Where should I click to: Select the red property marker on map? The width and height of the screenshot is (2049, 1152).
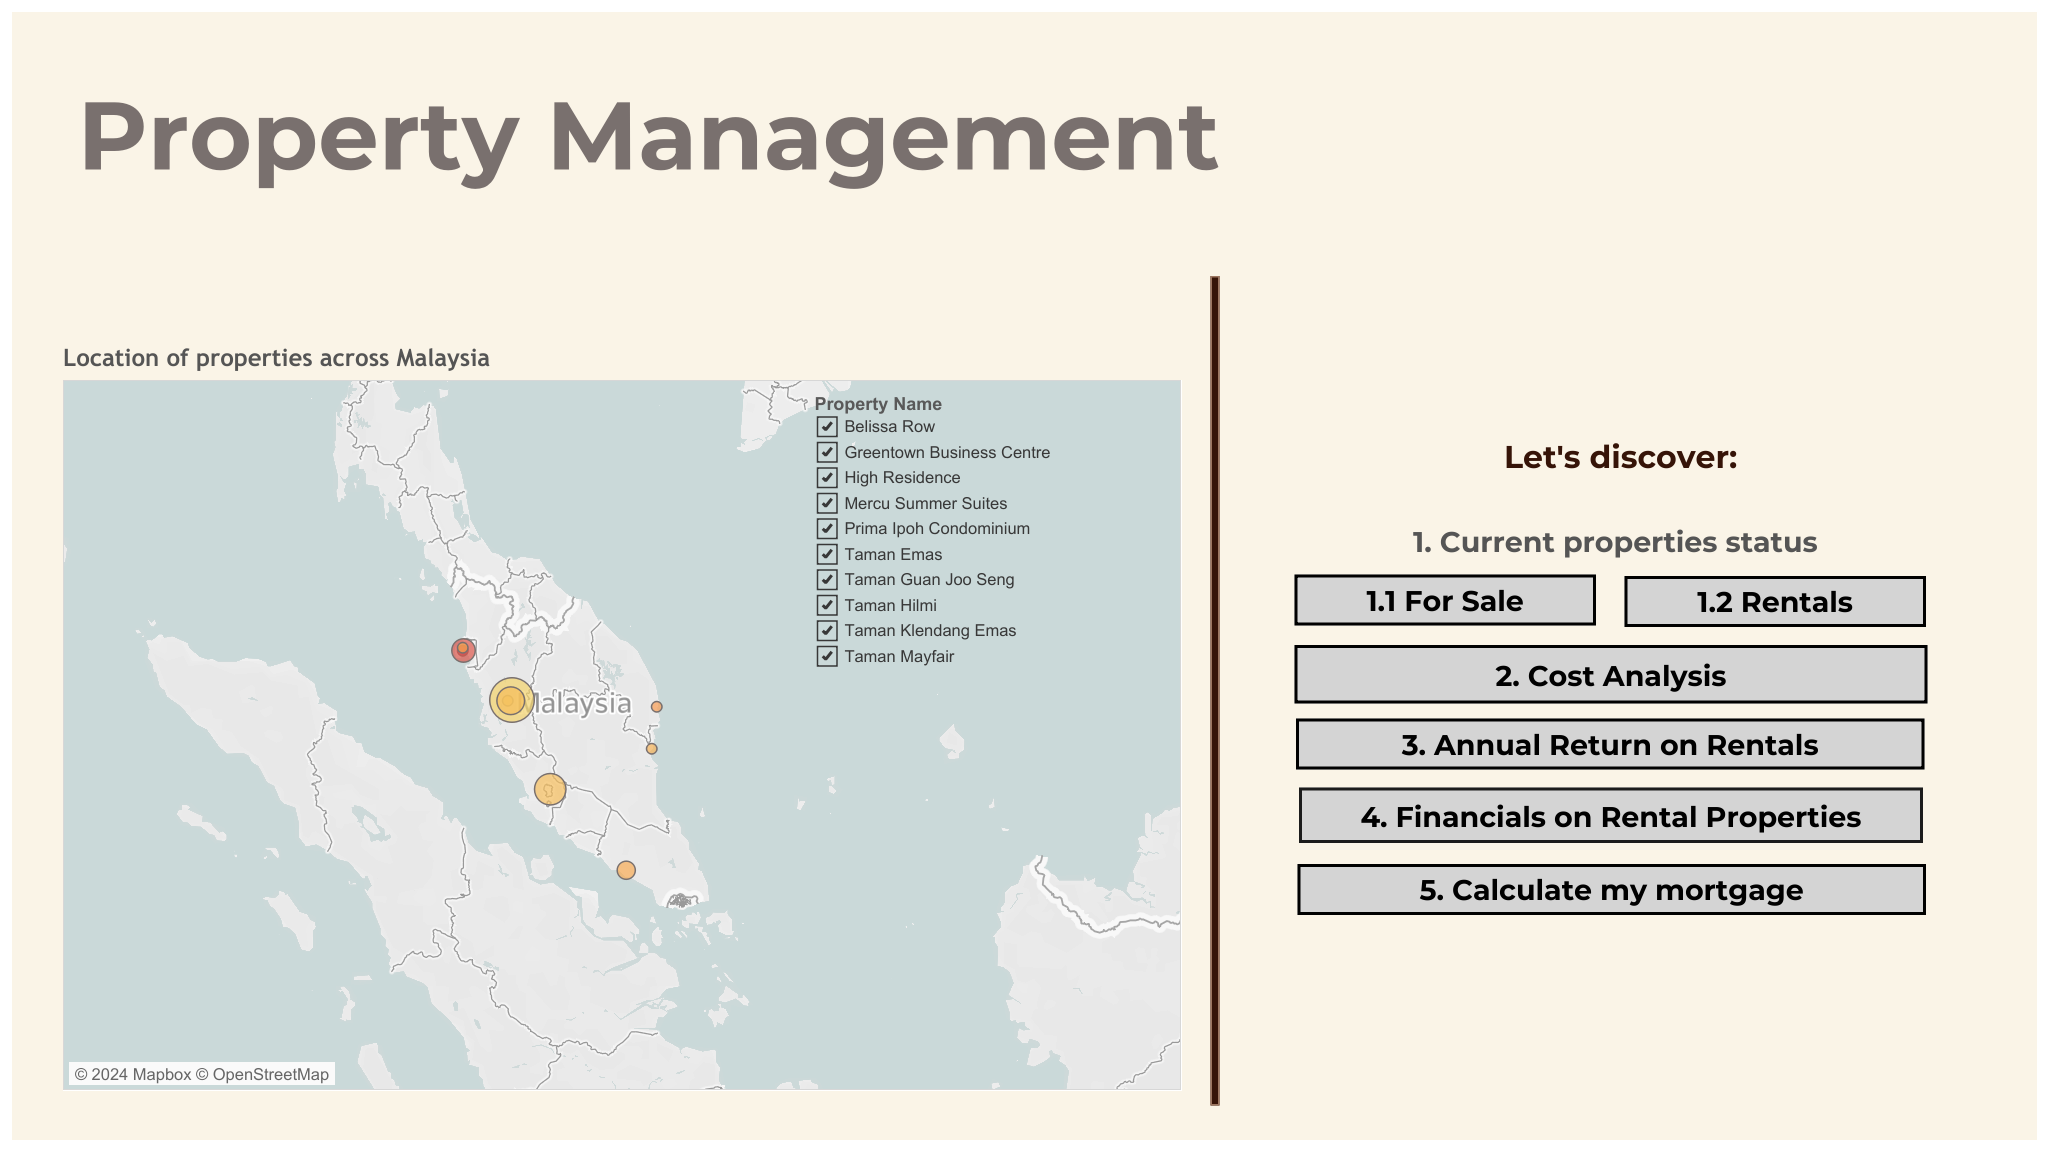(463, 651)
